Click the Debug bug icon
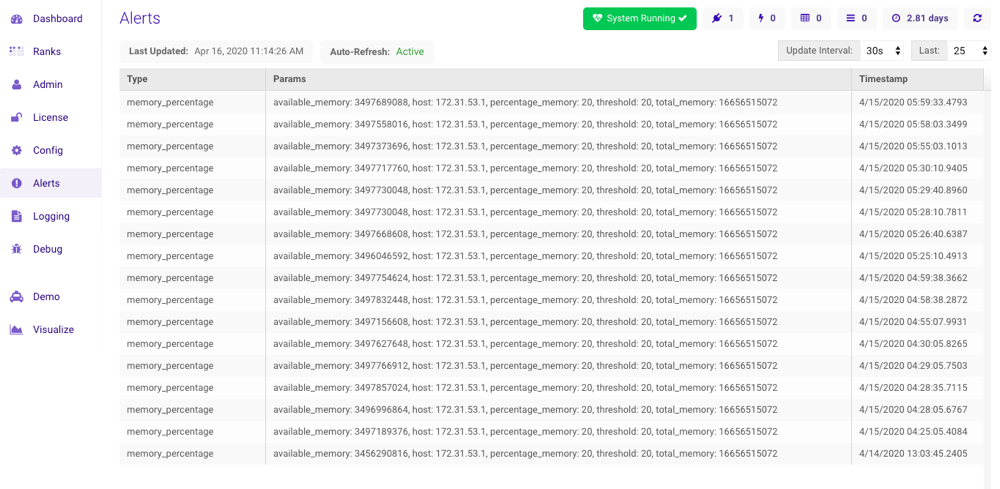This screenshot has height=489, width=1000. [x=17, y=249]
